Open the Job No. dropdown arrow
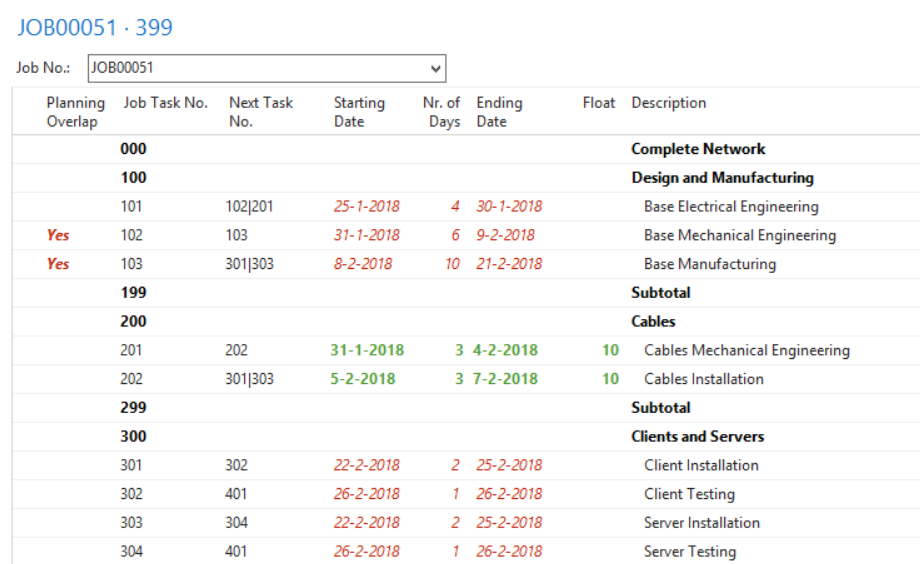Viewport: 920px width, 564px height. (435, 69)
